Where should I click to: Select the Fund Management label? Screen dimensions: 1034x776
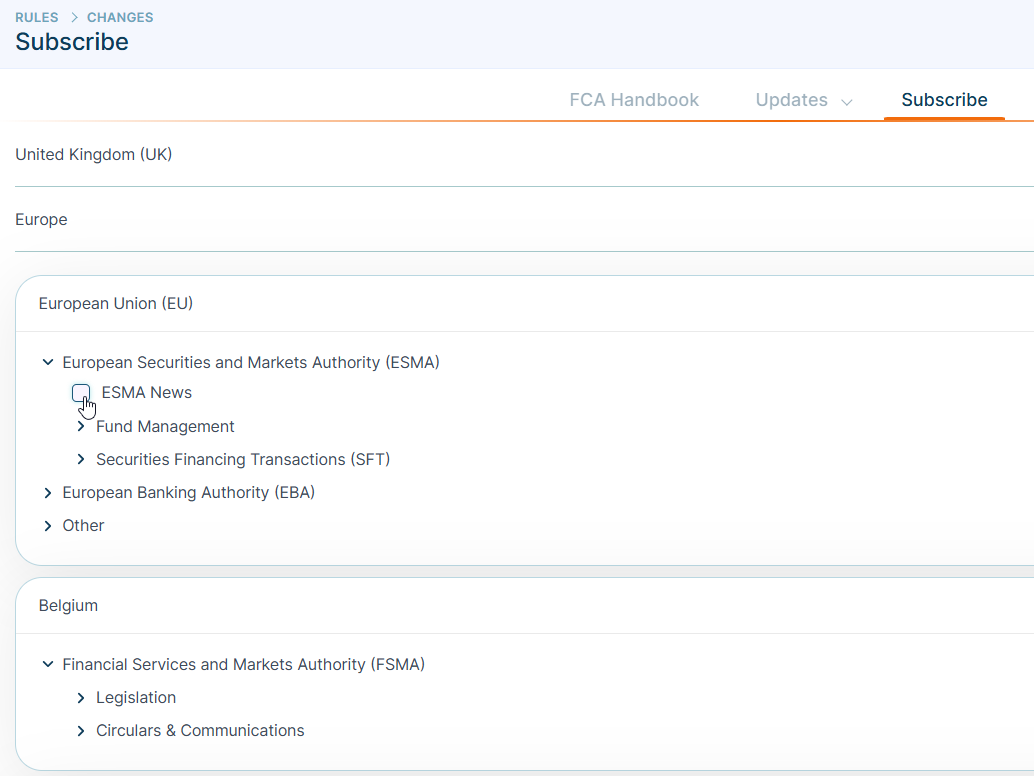click(165, 427)
